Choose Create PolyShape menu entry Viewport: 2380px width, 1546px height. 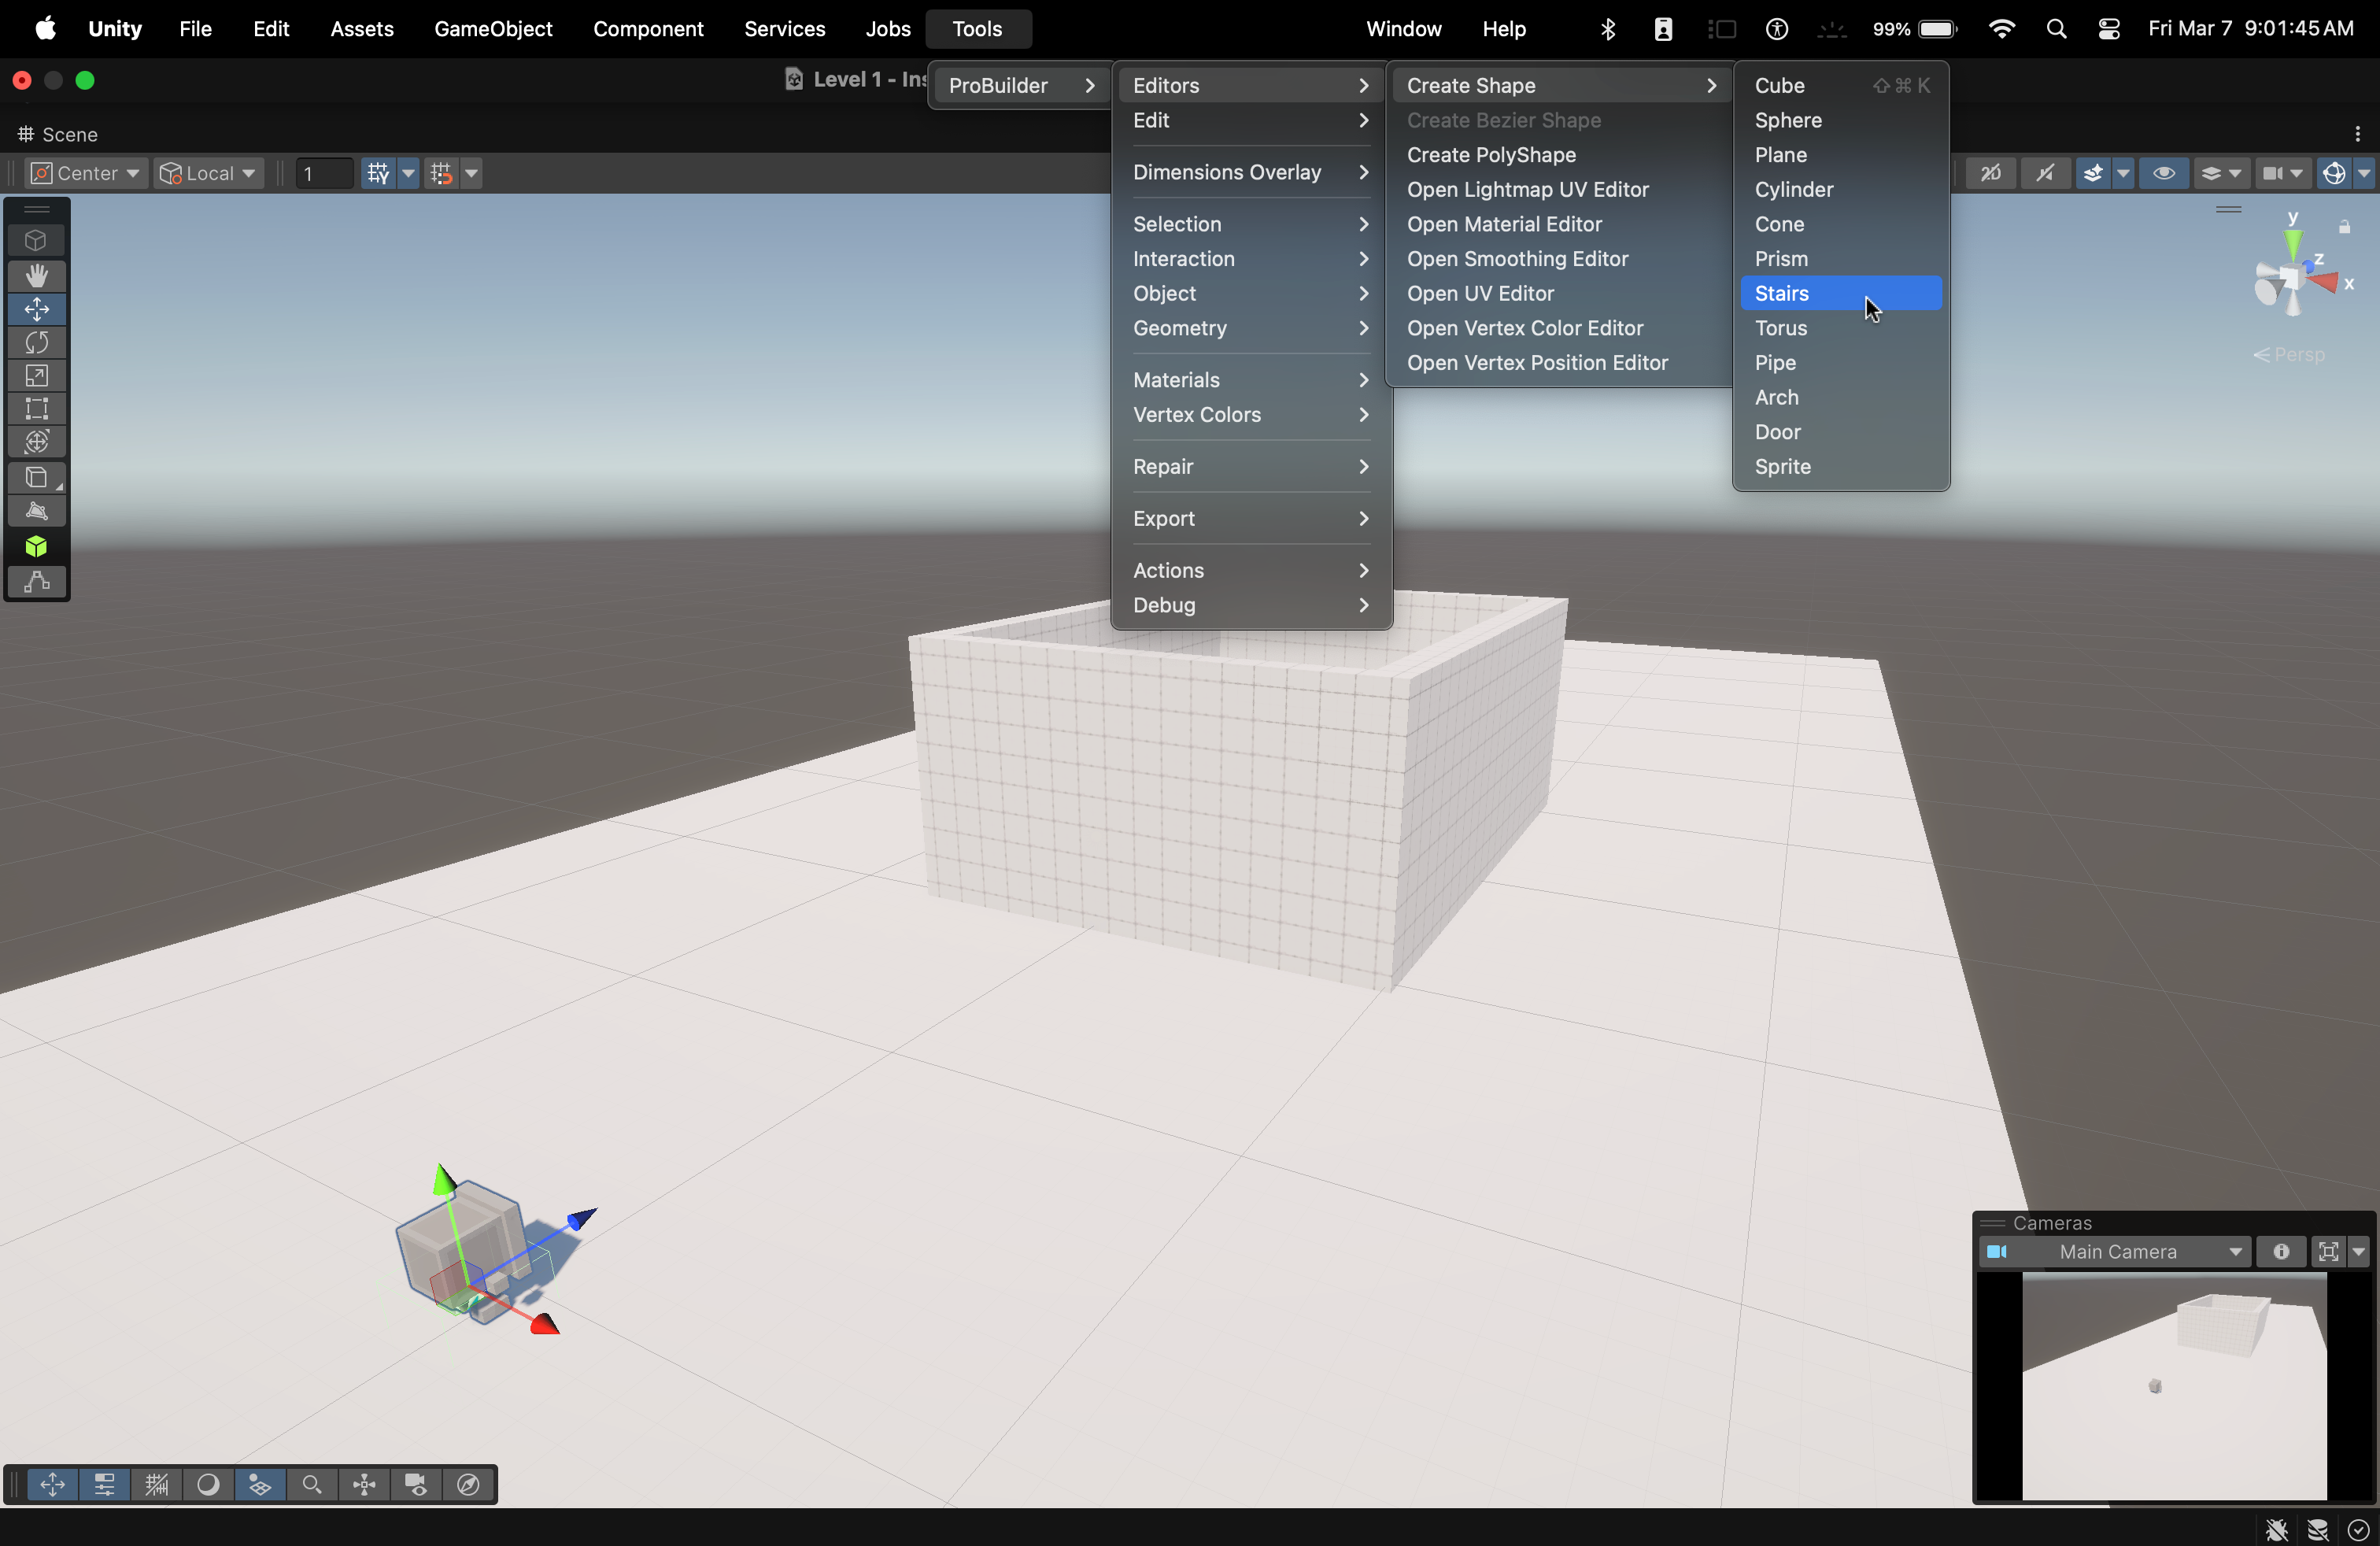[x=1558, y=155]
